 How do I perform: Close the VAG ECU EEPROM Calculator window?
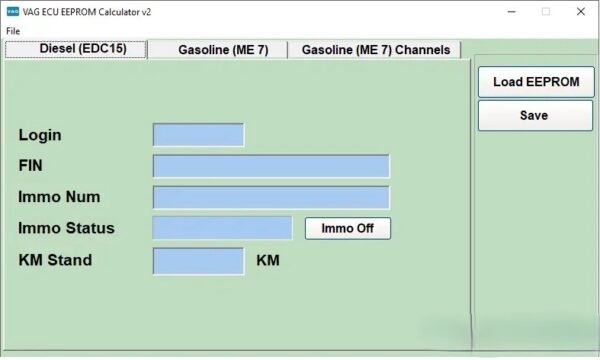[x=580, y=12]
